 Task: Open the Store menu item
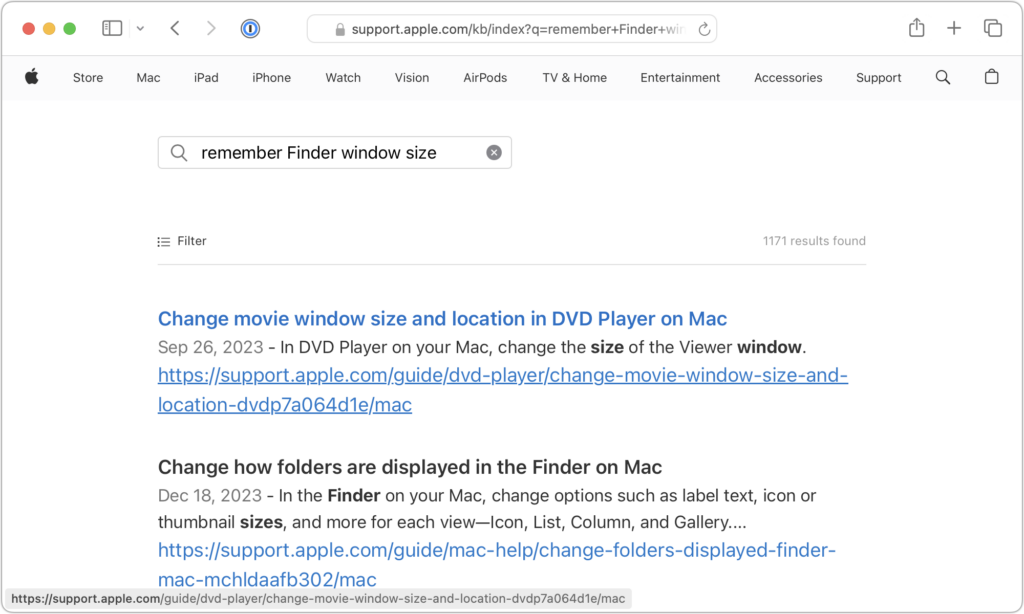click(88, 78)
